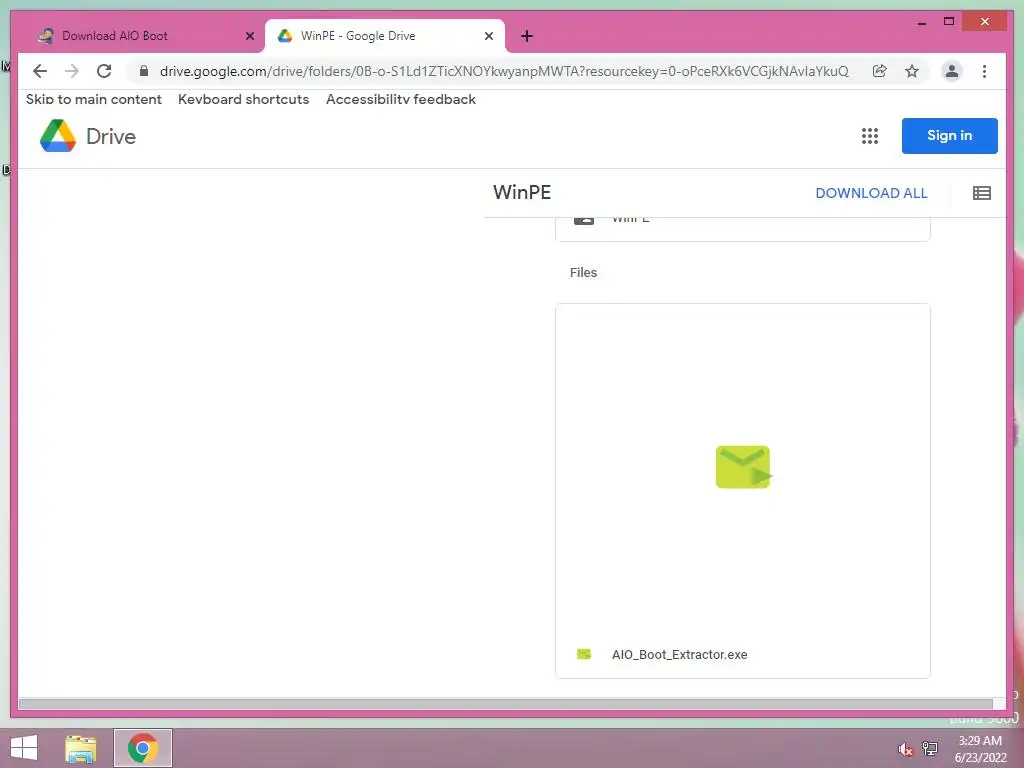
Task: Close the Download AIO Boot tab
Action: click(x=249, y=36)
